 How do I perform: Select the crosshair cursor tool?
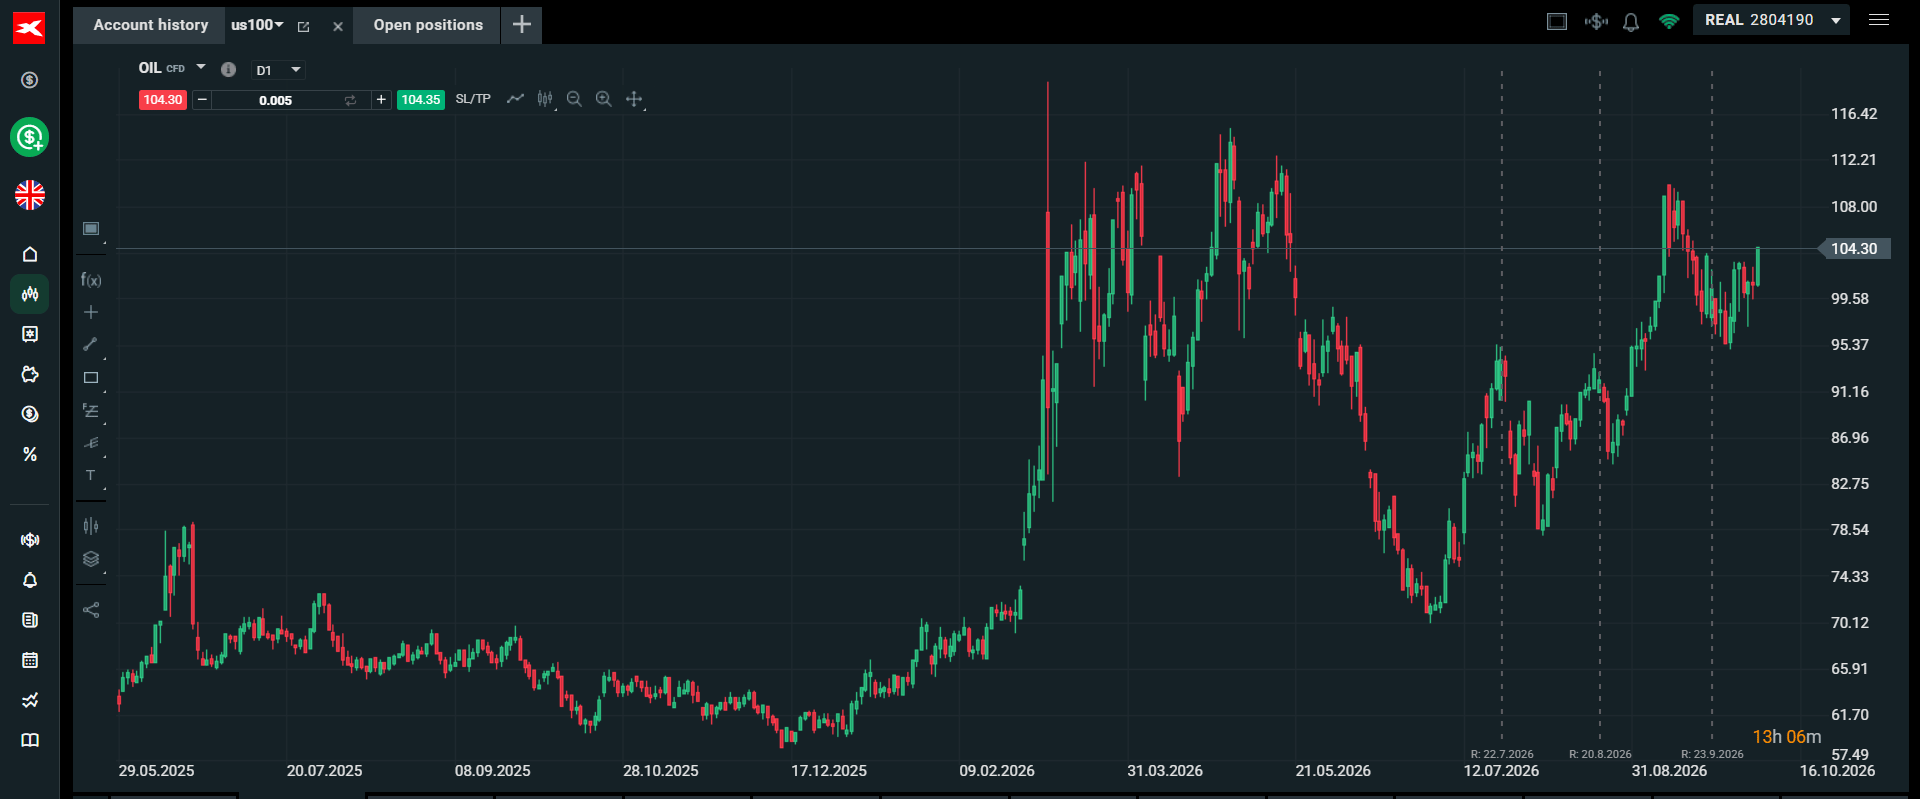[91, 312]
